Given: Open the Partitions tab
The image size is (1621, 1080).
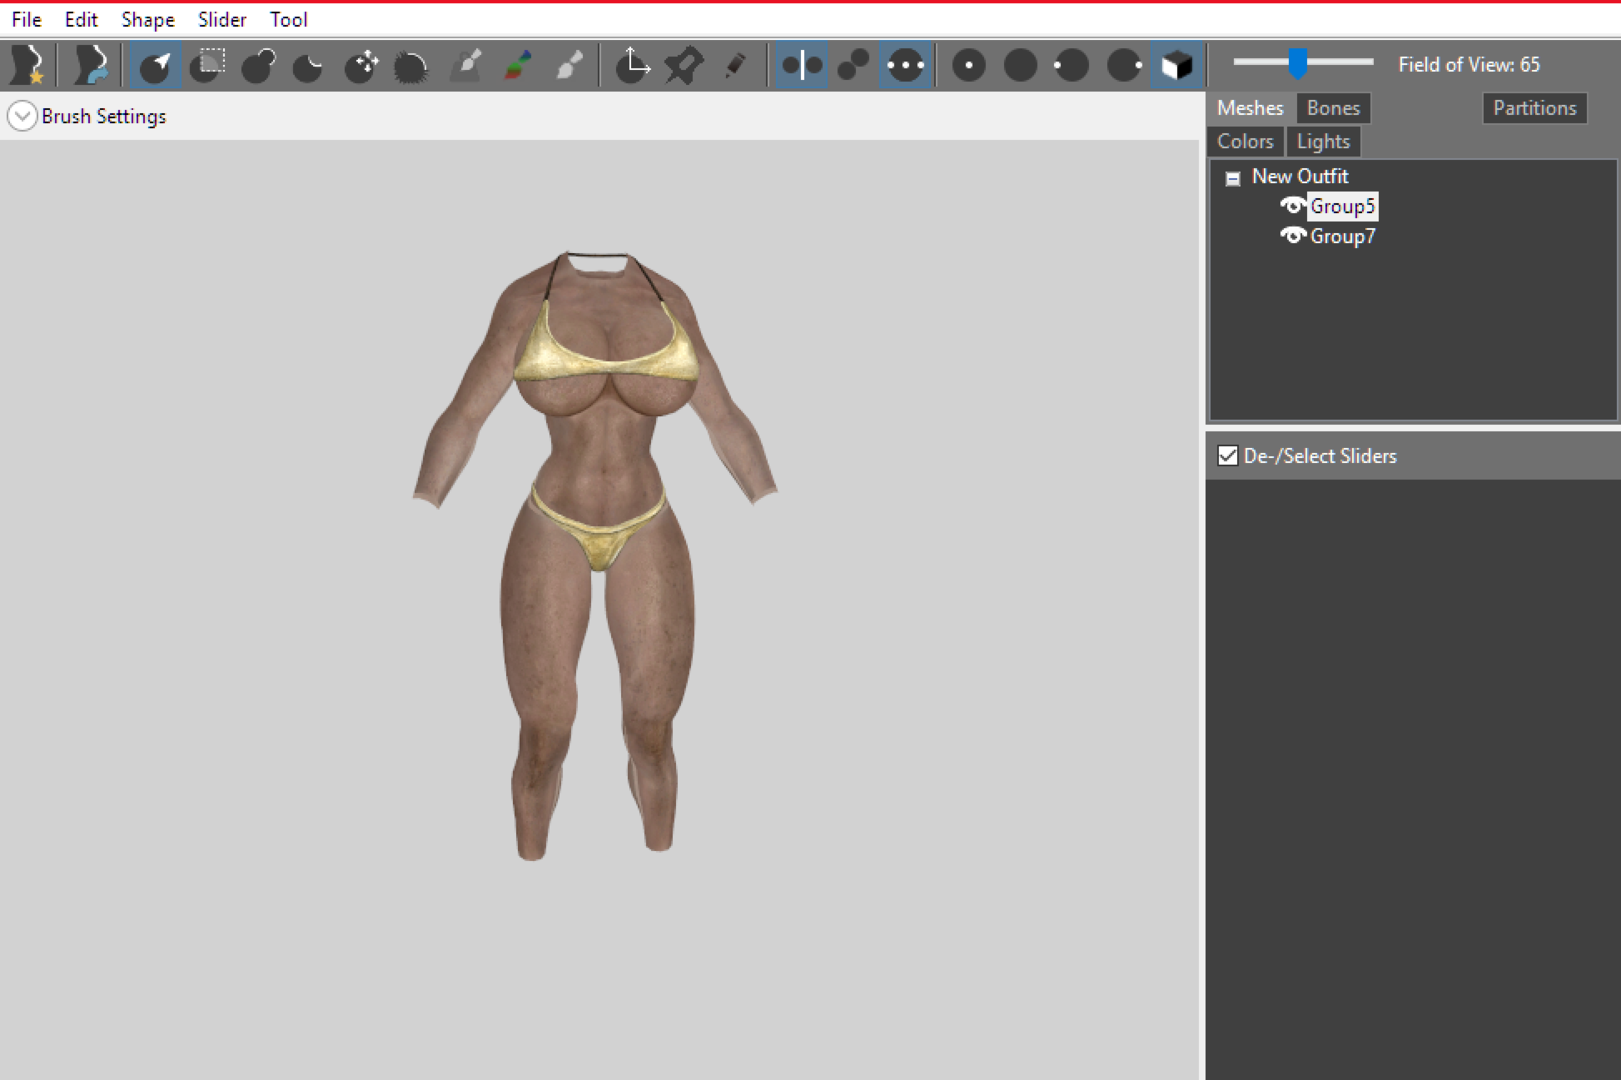Looking at the screenshot, I should tap(1534, 108).
